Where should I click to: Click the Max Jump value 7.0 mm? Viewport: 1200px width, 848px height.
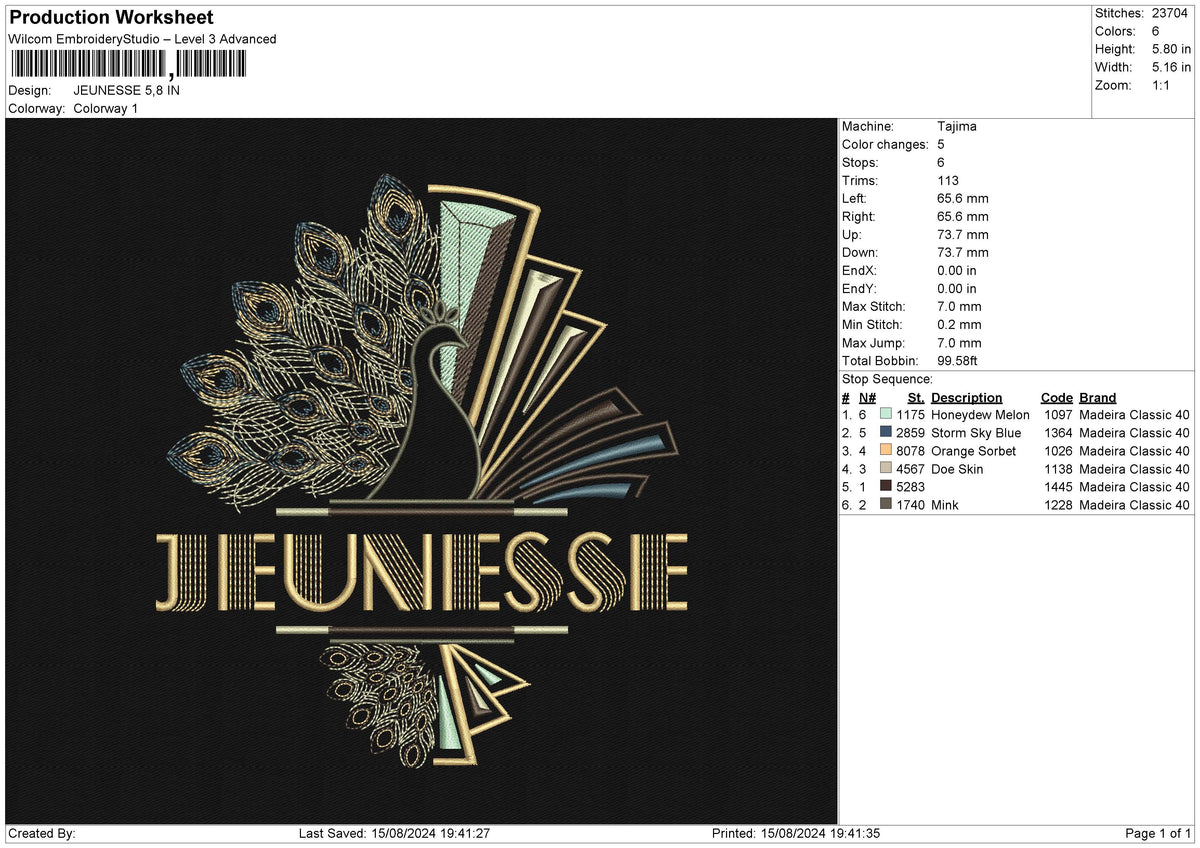pos(959,342)
